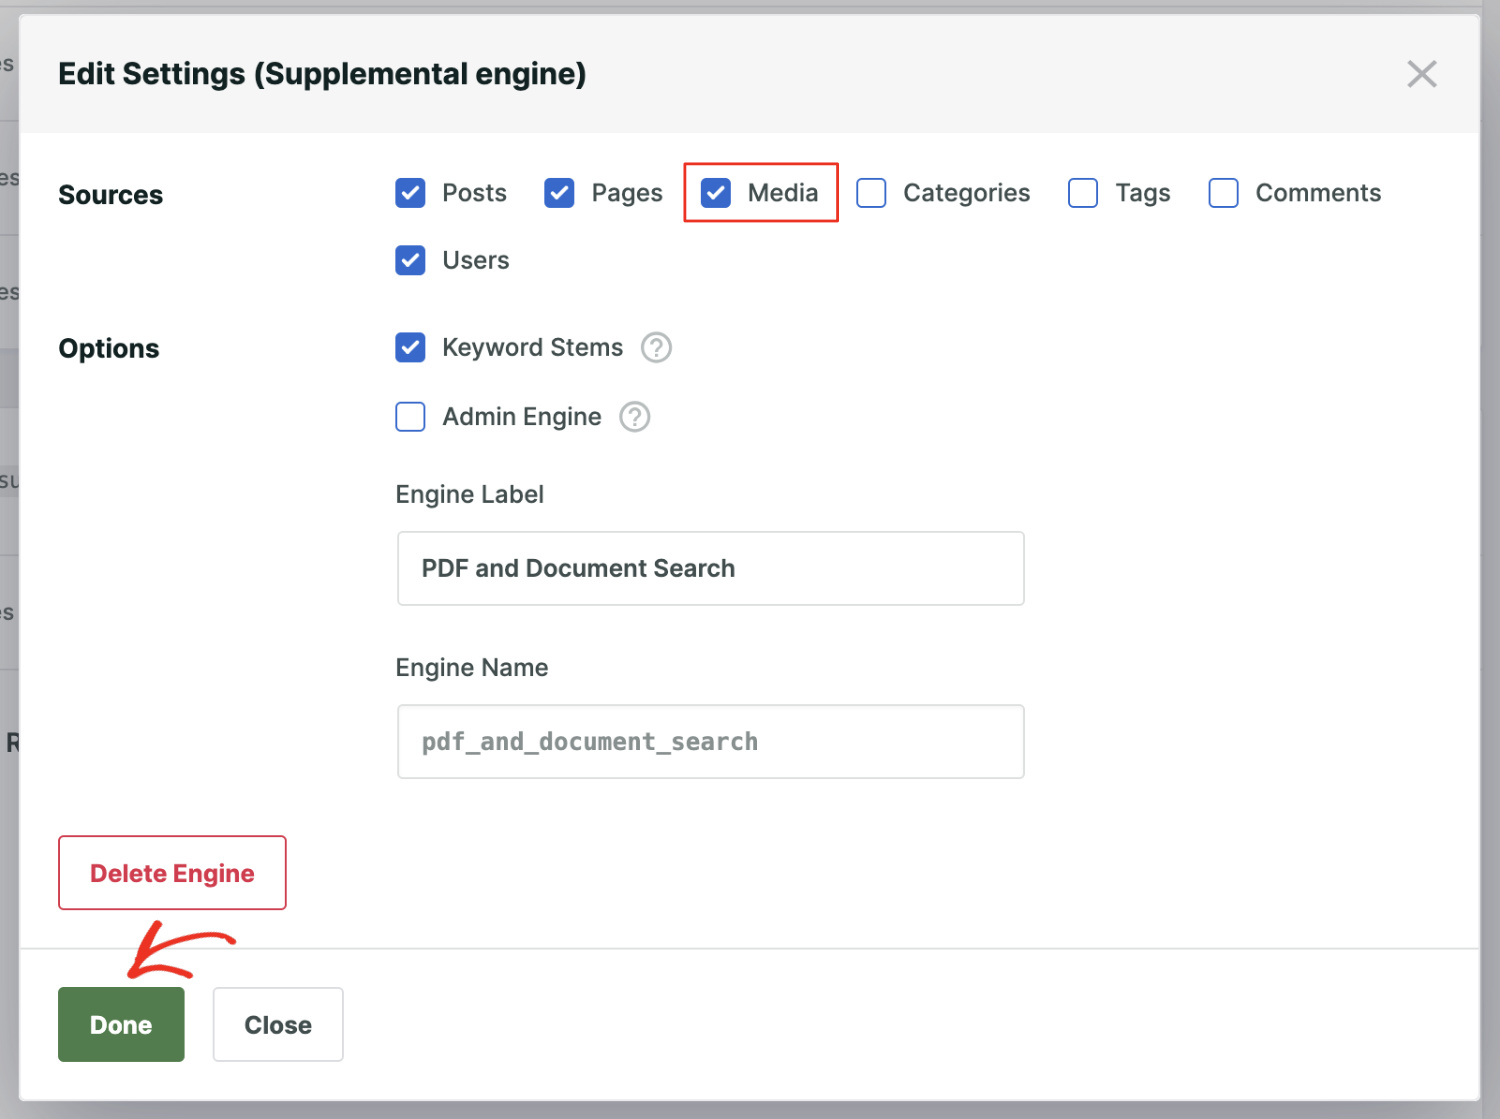This screenshot has width=1500, height=1119.
Task: Uncheck the Posts source
Action: click(x=410, y=193)
